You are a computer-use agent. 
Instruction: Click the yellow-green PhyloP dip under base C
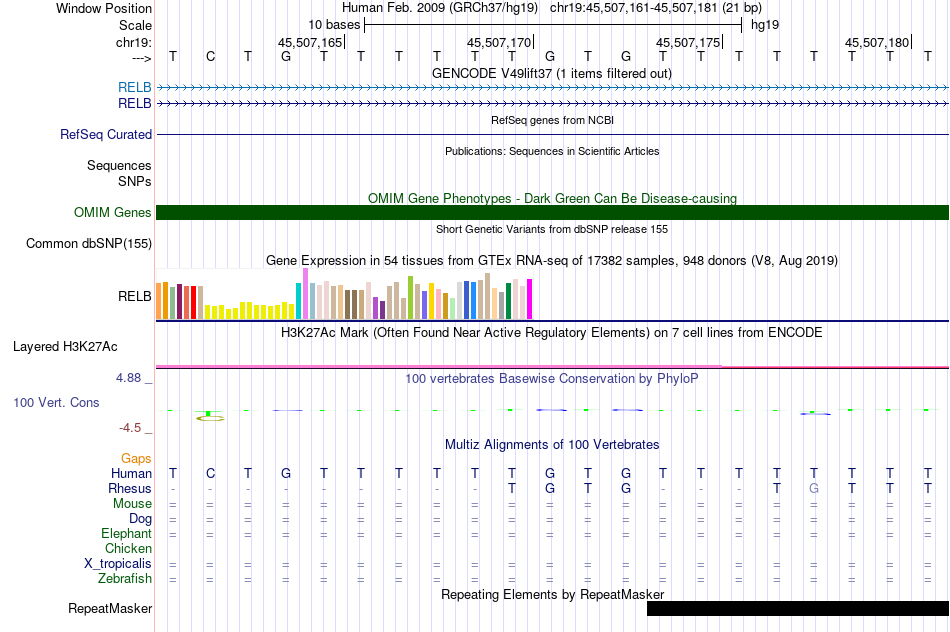[210, 416]
